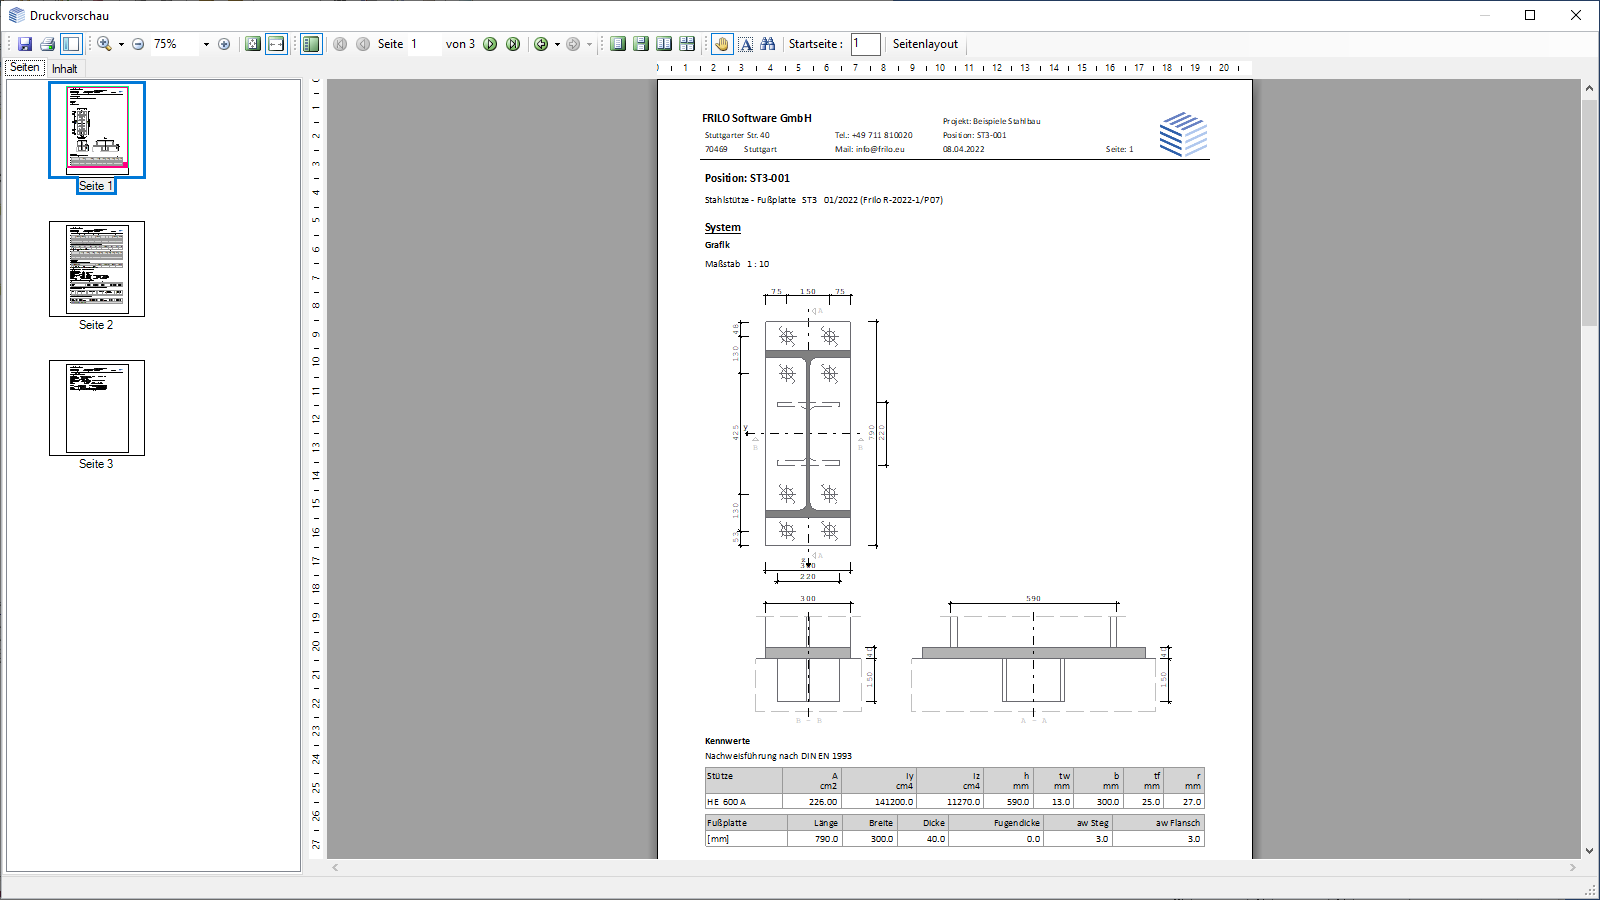
Task: Open the back navigation history dropdown
Action: (x=557, y=44)
